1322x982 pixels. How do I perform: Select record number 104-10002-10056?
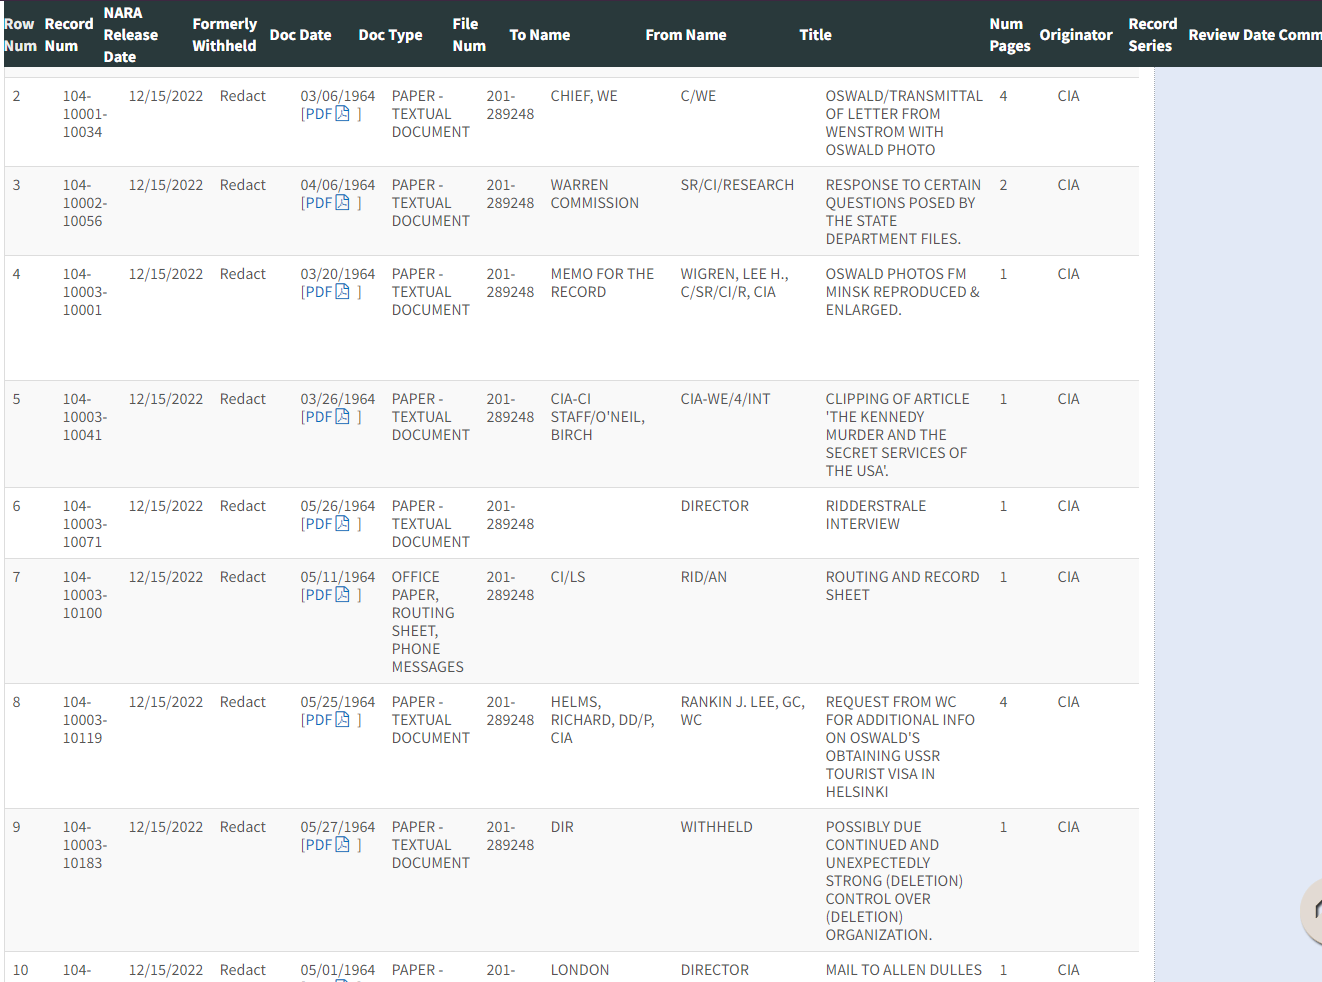[x=85, y=203]
